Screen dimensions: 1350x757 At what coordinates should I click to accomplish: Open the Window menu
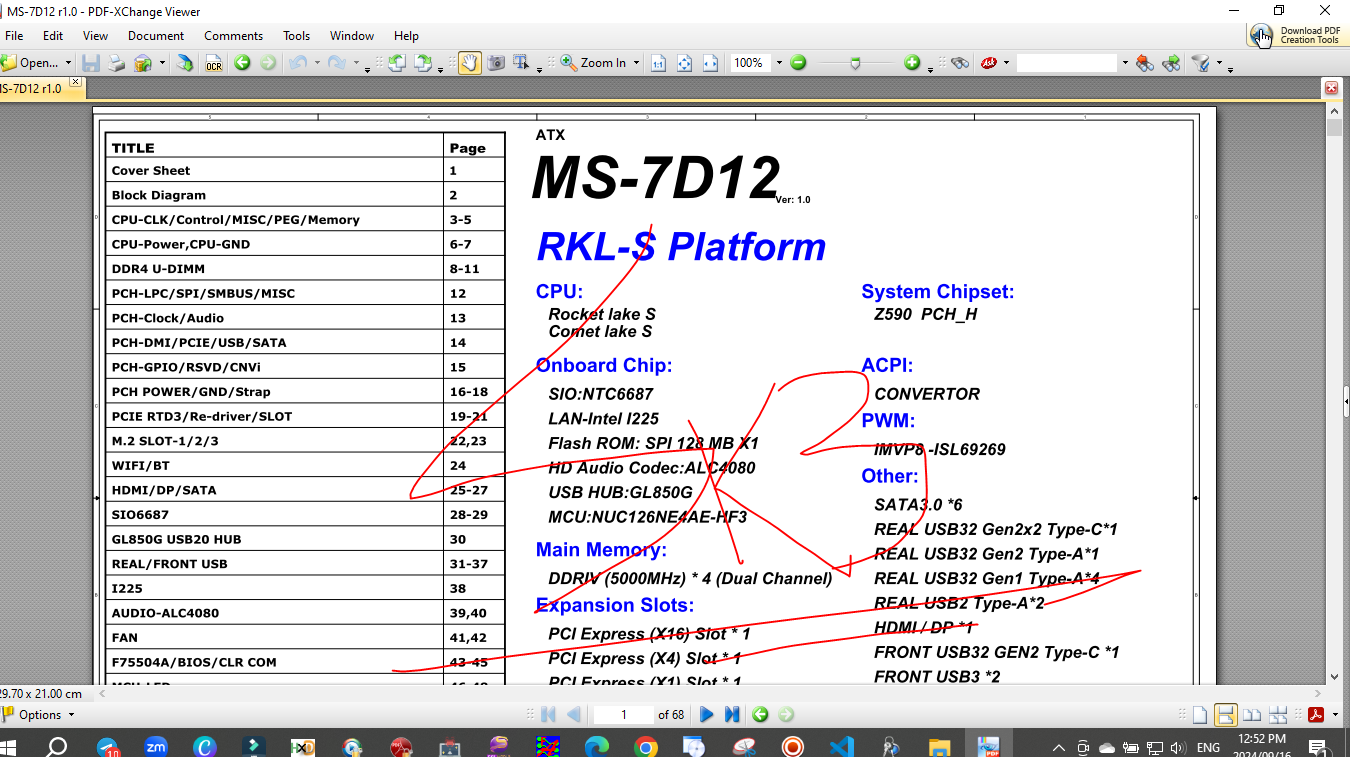coord(352,35)
